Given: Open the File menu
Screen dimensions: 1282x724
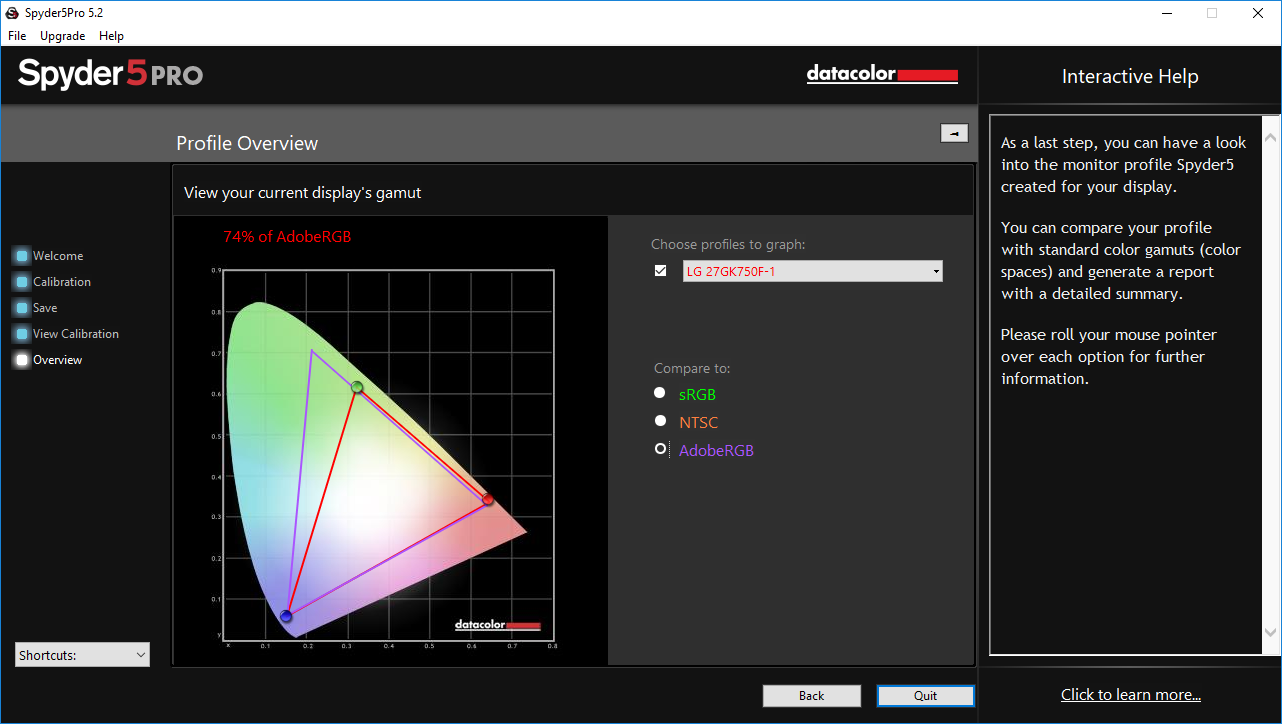Looking at the screenshot, I should pos(17,36).
